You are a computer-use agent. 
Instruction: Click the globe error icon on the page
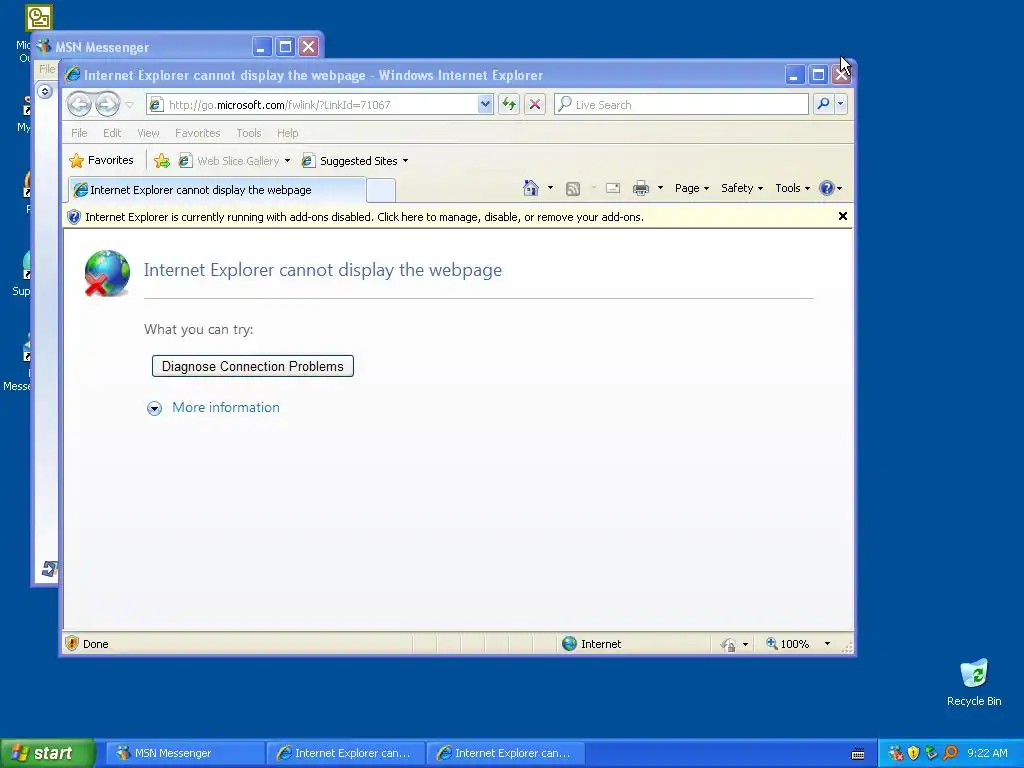(x=107, y=273)
